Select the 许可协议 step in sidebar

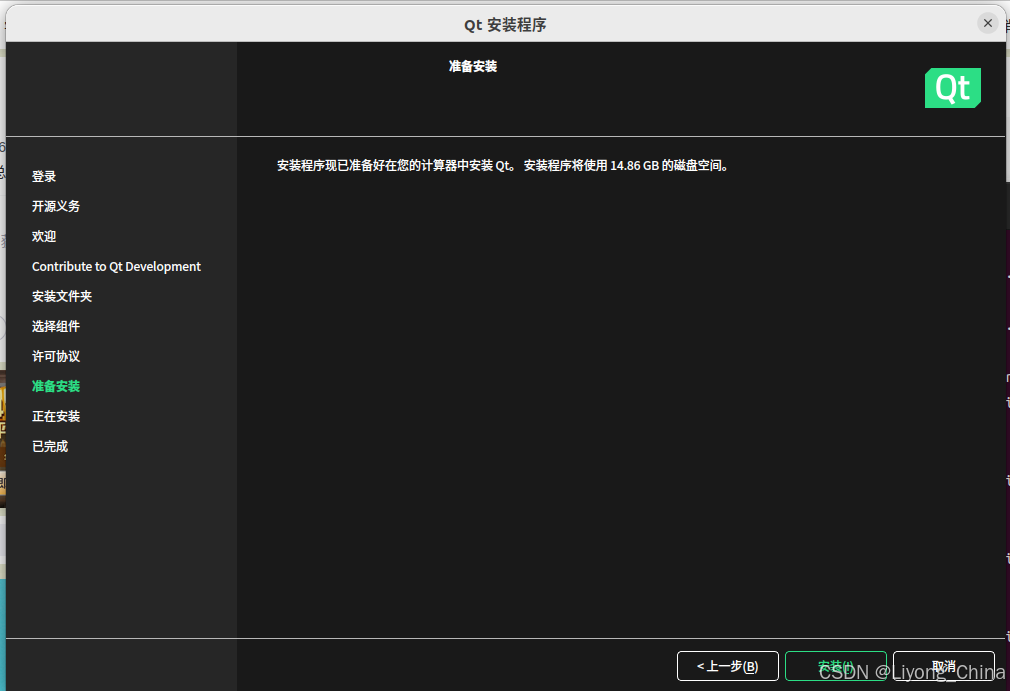pos(56,356)
